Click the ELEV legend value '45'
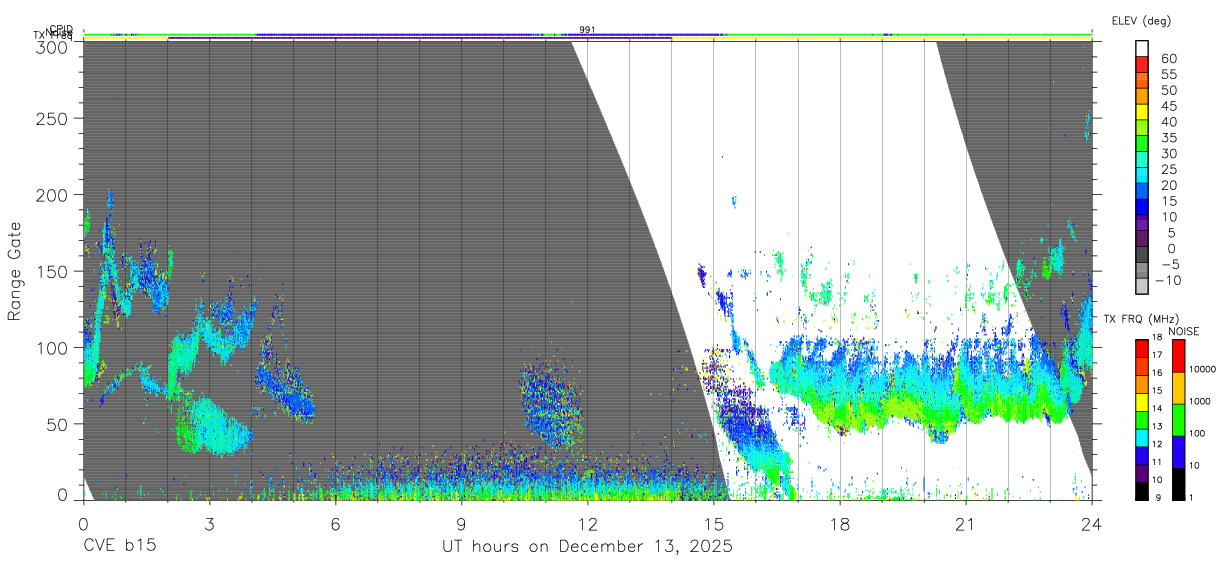 tap(1168, 106)
